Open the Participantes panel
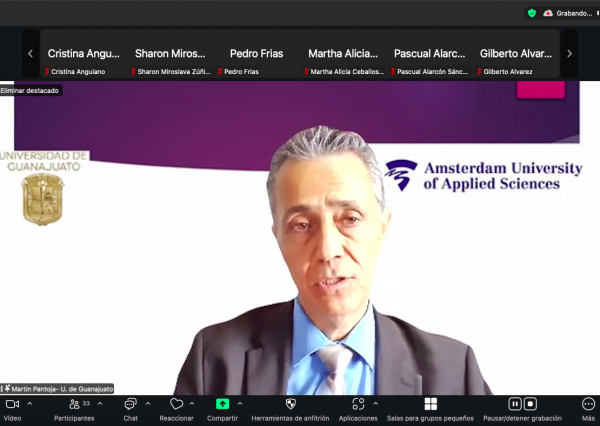Screen dimensions: 600x426 tap(74, 404)
